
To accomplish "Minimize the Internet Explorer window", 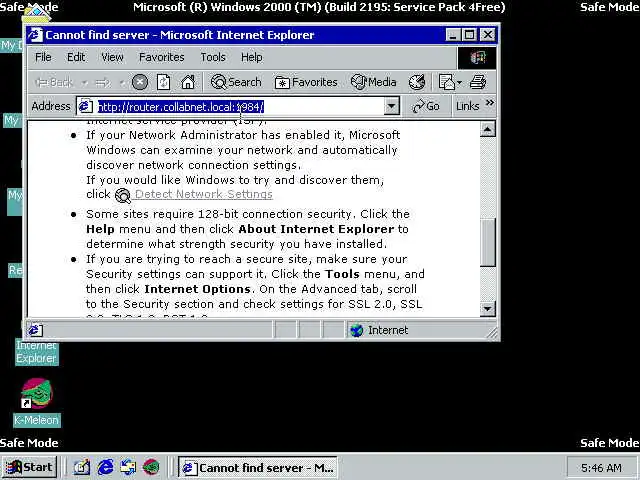I will pyautogui.click(x=453, y=35).
